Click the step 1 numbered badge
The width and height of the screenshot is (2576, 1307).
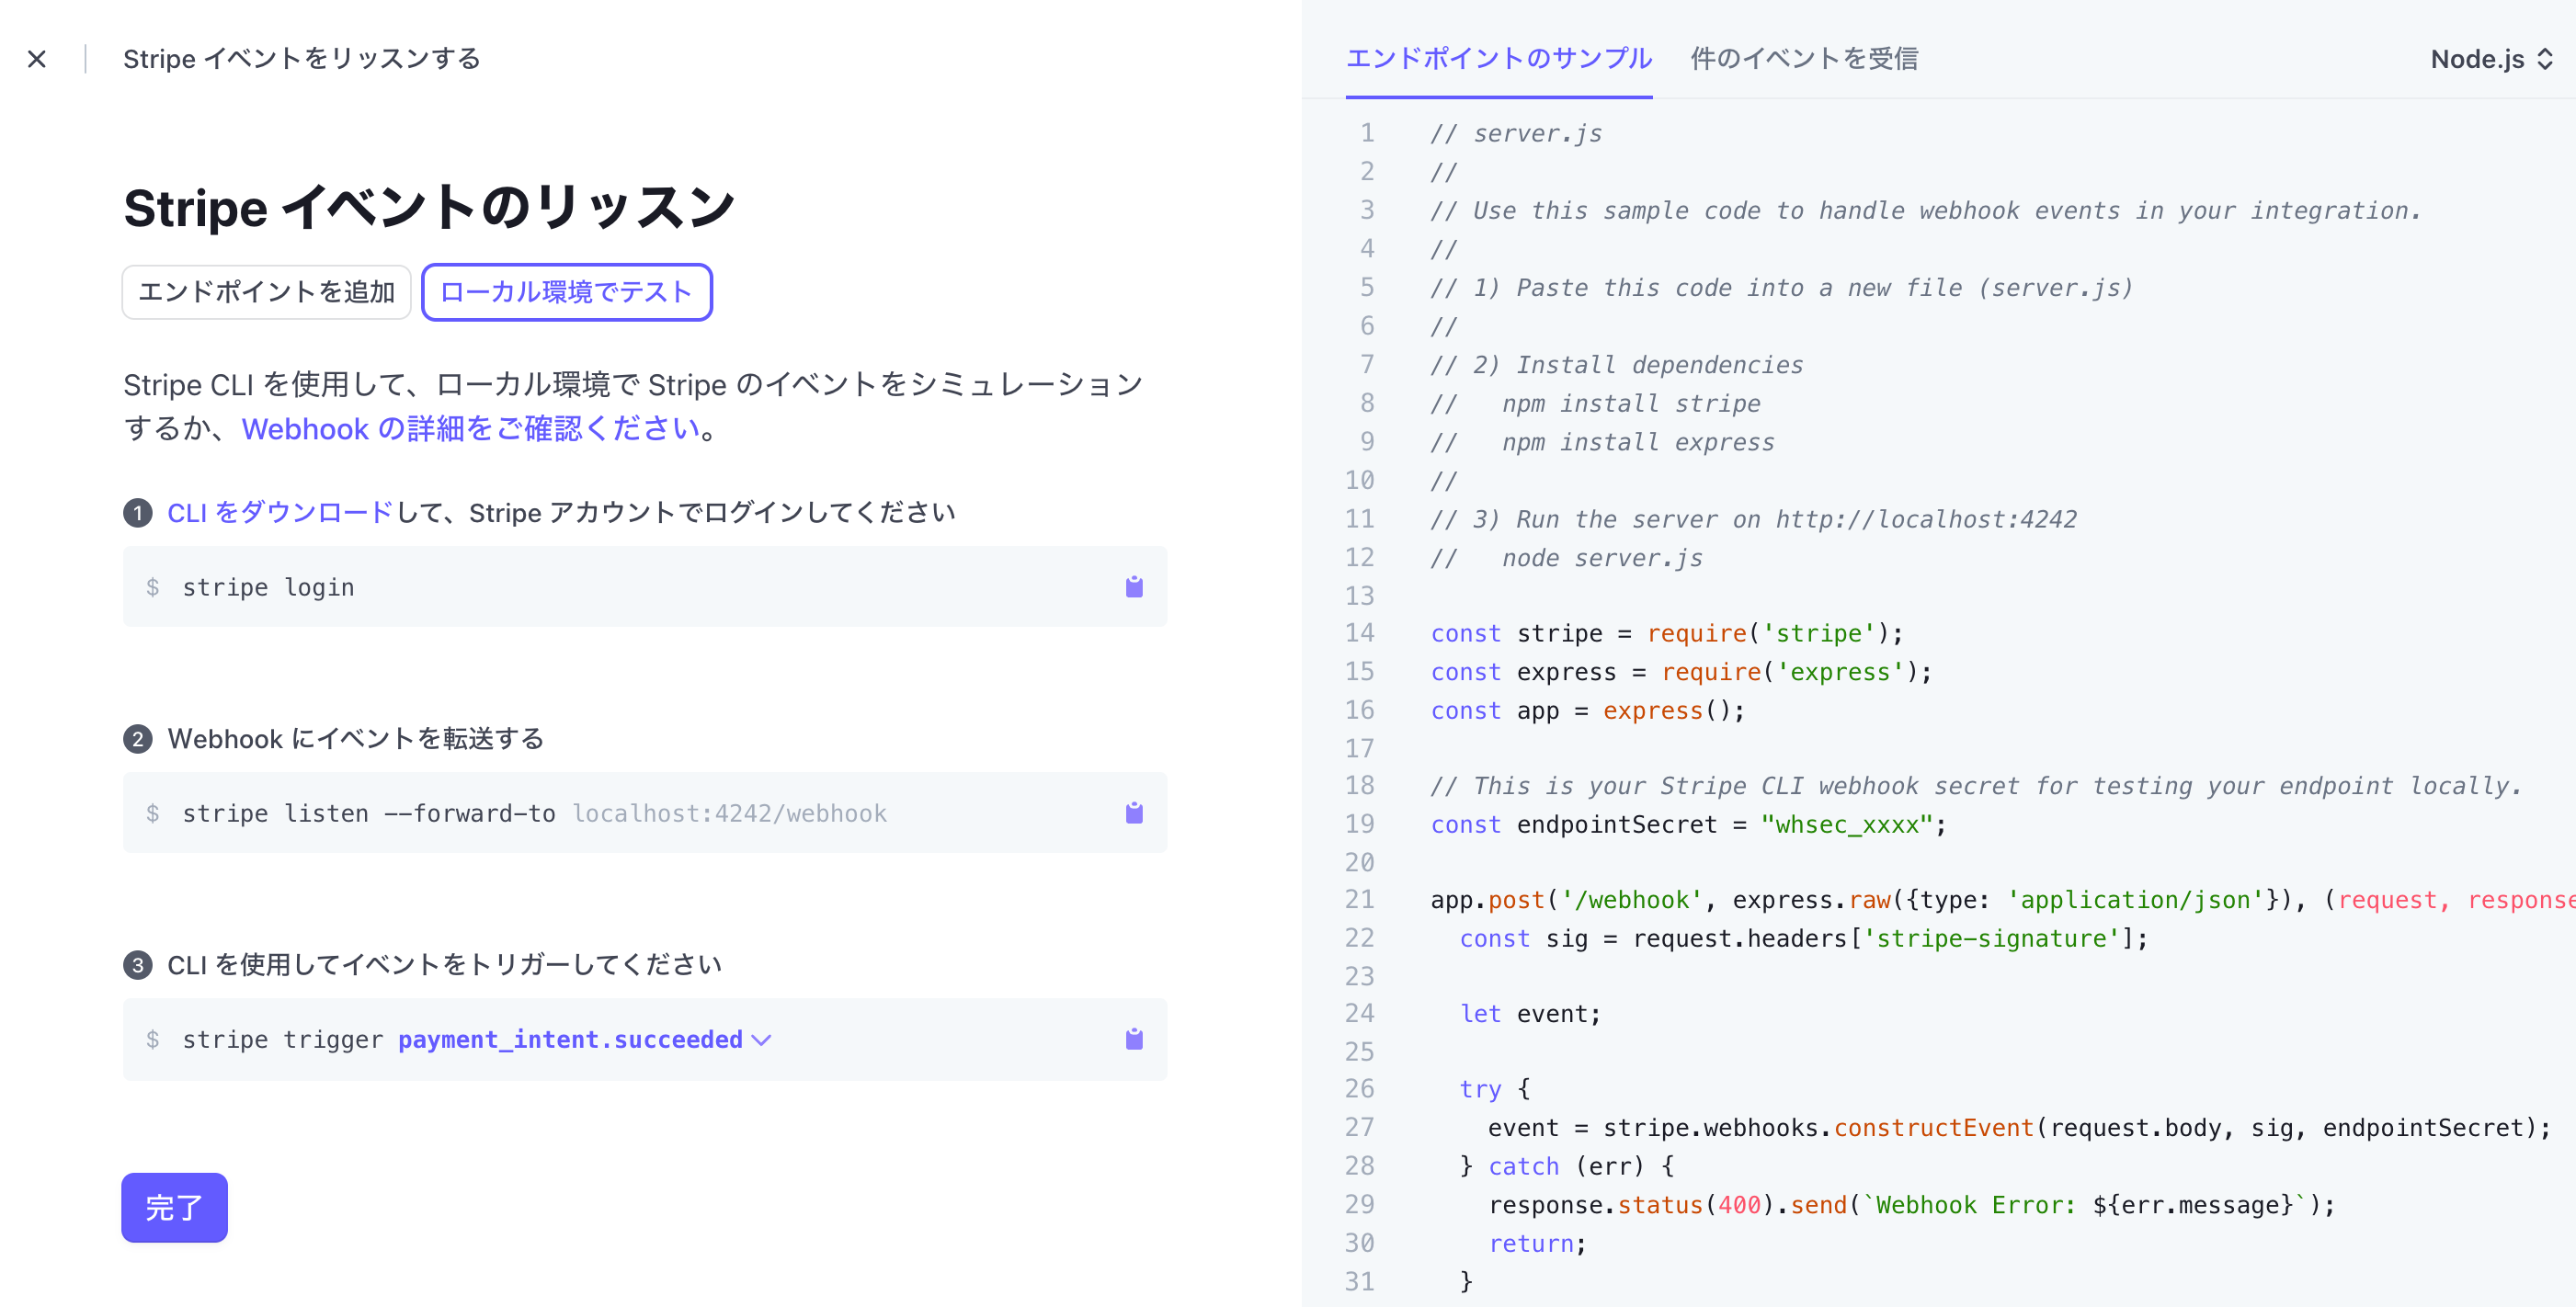coord(138,512)
